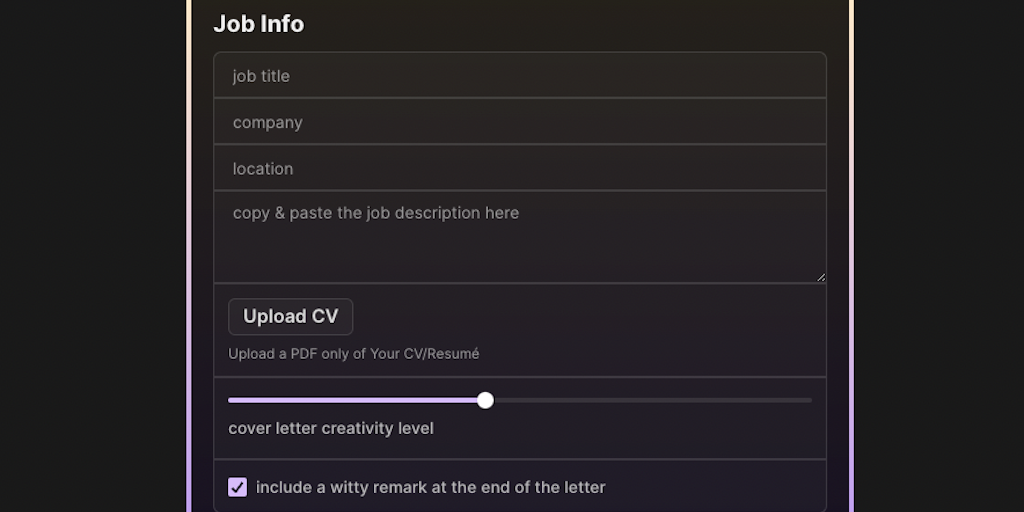Click the word 'company' placeholder text

pos(267,122)
